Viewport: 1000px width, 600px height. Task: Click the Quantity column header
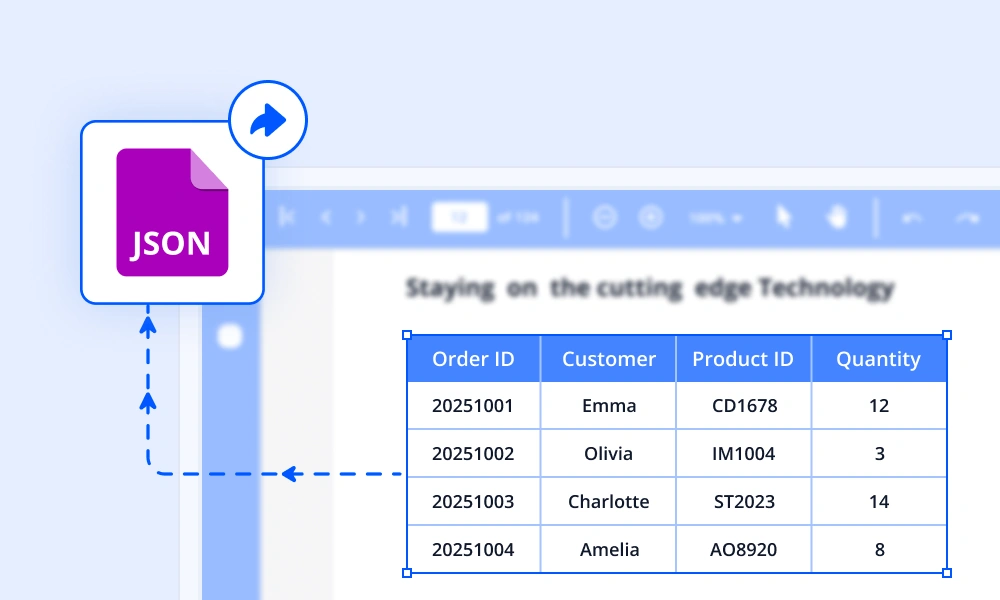coord(878,359)
